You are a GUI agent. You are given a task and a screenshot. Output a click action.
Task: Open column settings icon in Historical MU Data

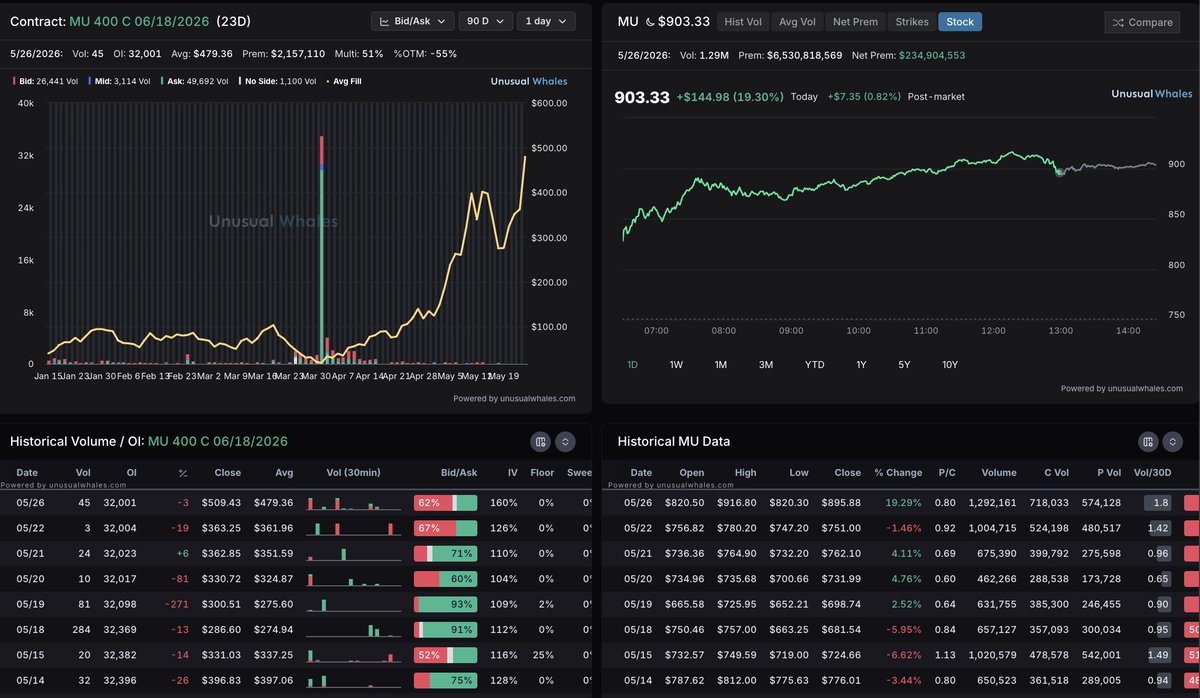point(1149,442)
